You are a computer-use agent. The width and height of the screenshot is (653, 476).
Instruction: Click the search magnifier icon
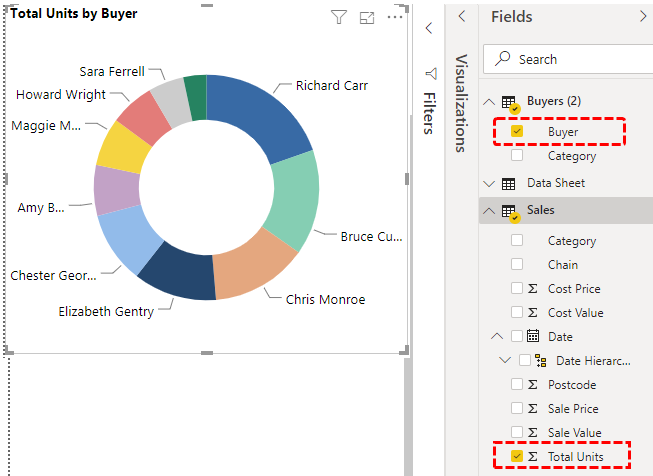(x=503, y=59)
